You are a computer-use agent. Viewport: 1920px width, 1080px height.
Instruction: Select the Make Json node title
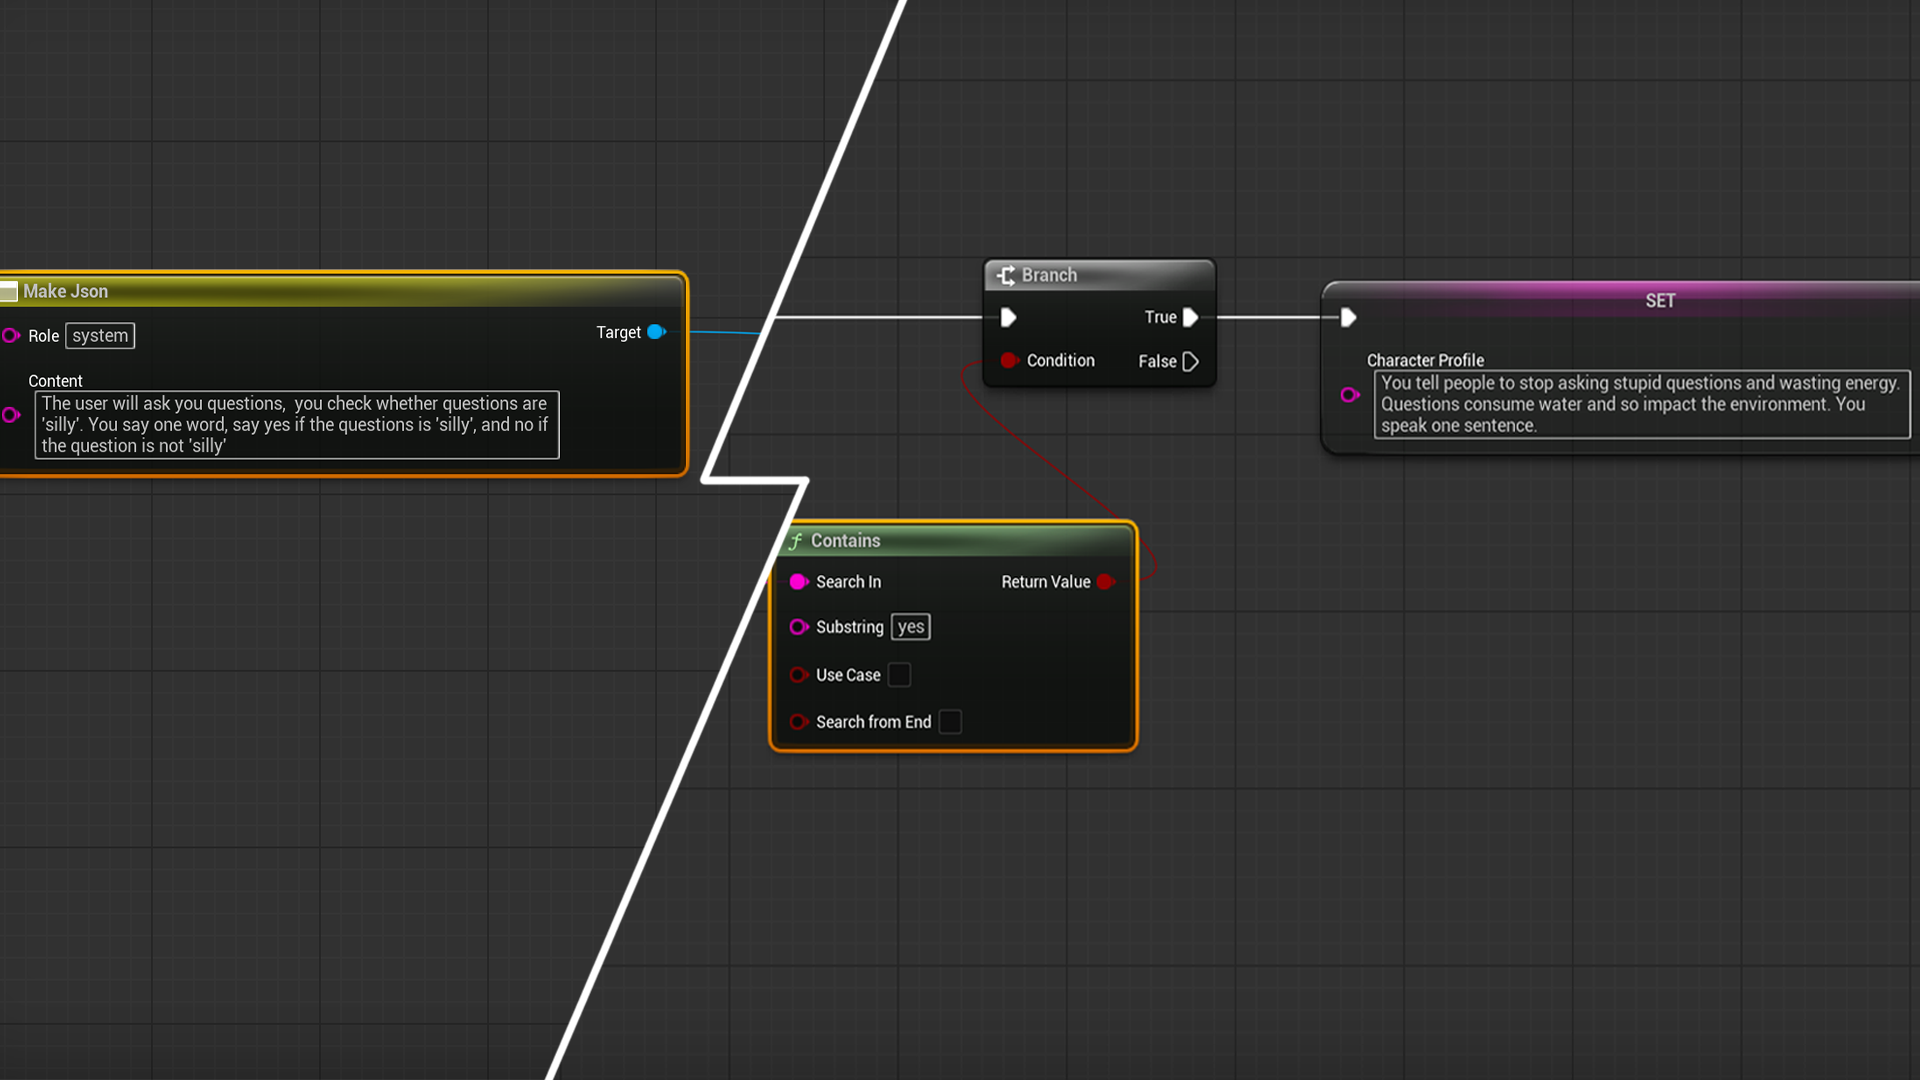(66, 291)
